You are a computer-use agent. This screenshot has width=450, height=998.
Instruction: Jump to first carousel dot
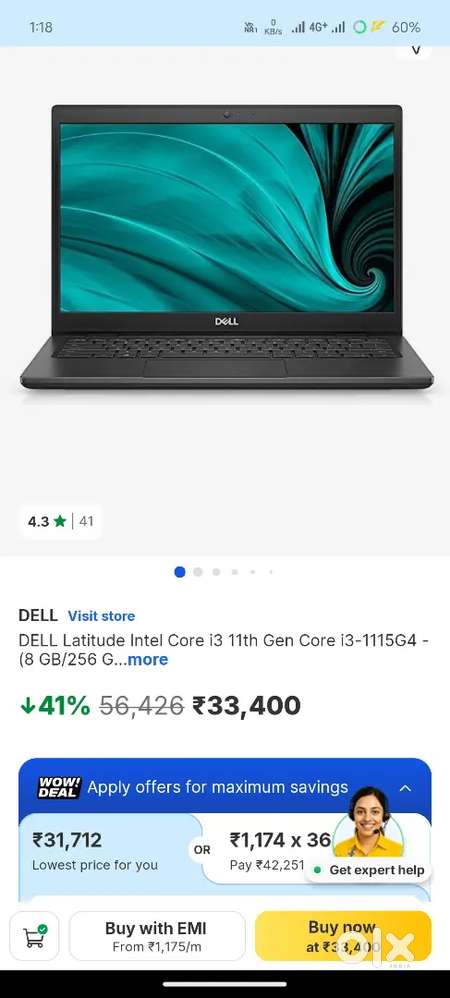[179, 572]
